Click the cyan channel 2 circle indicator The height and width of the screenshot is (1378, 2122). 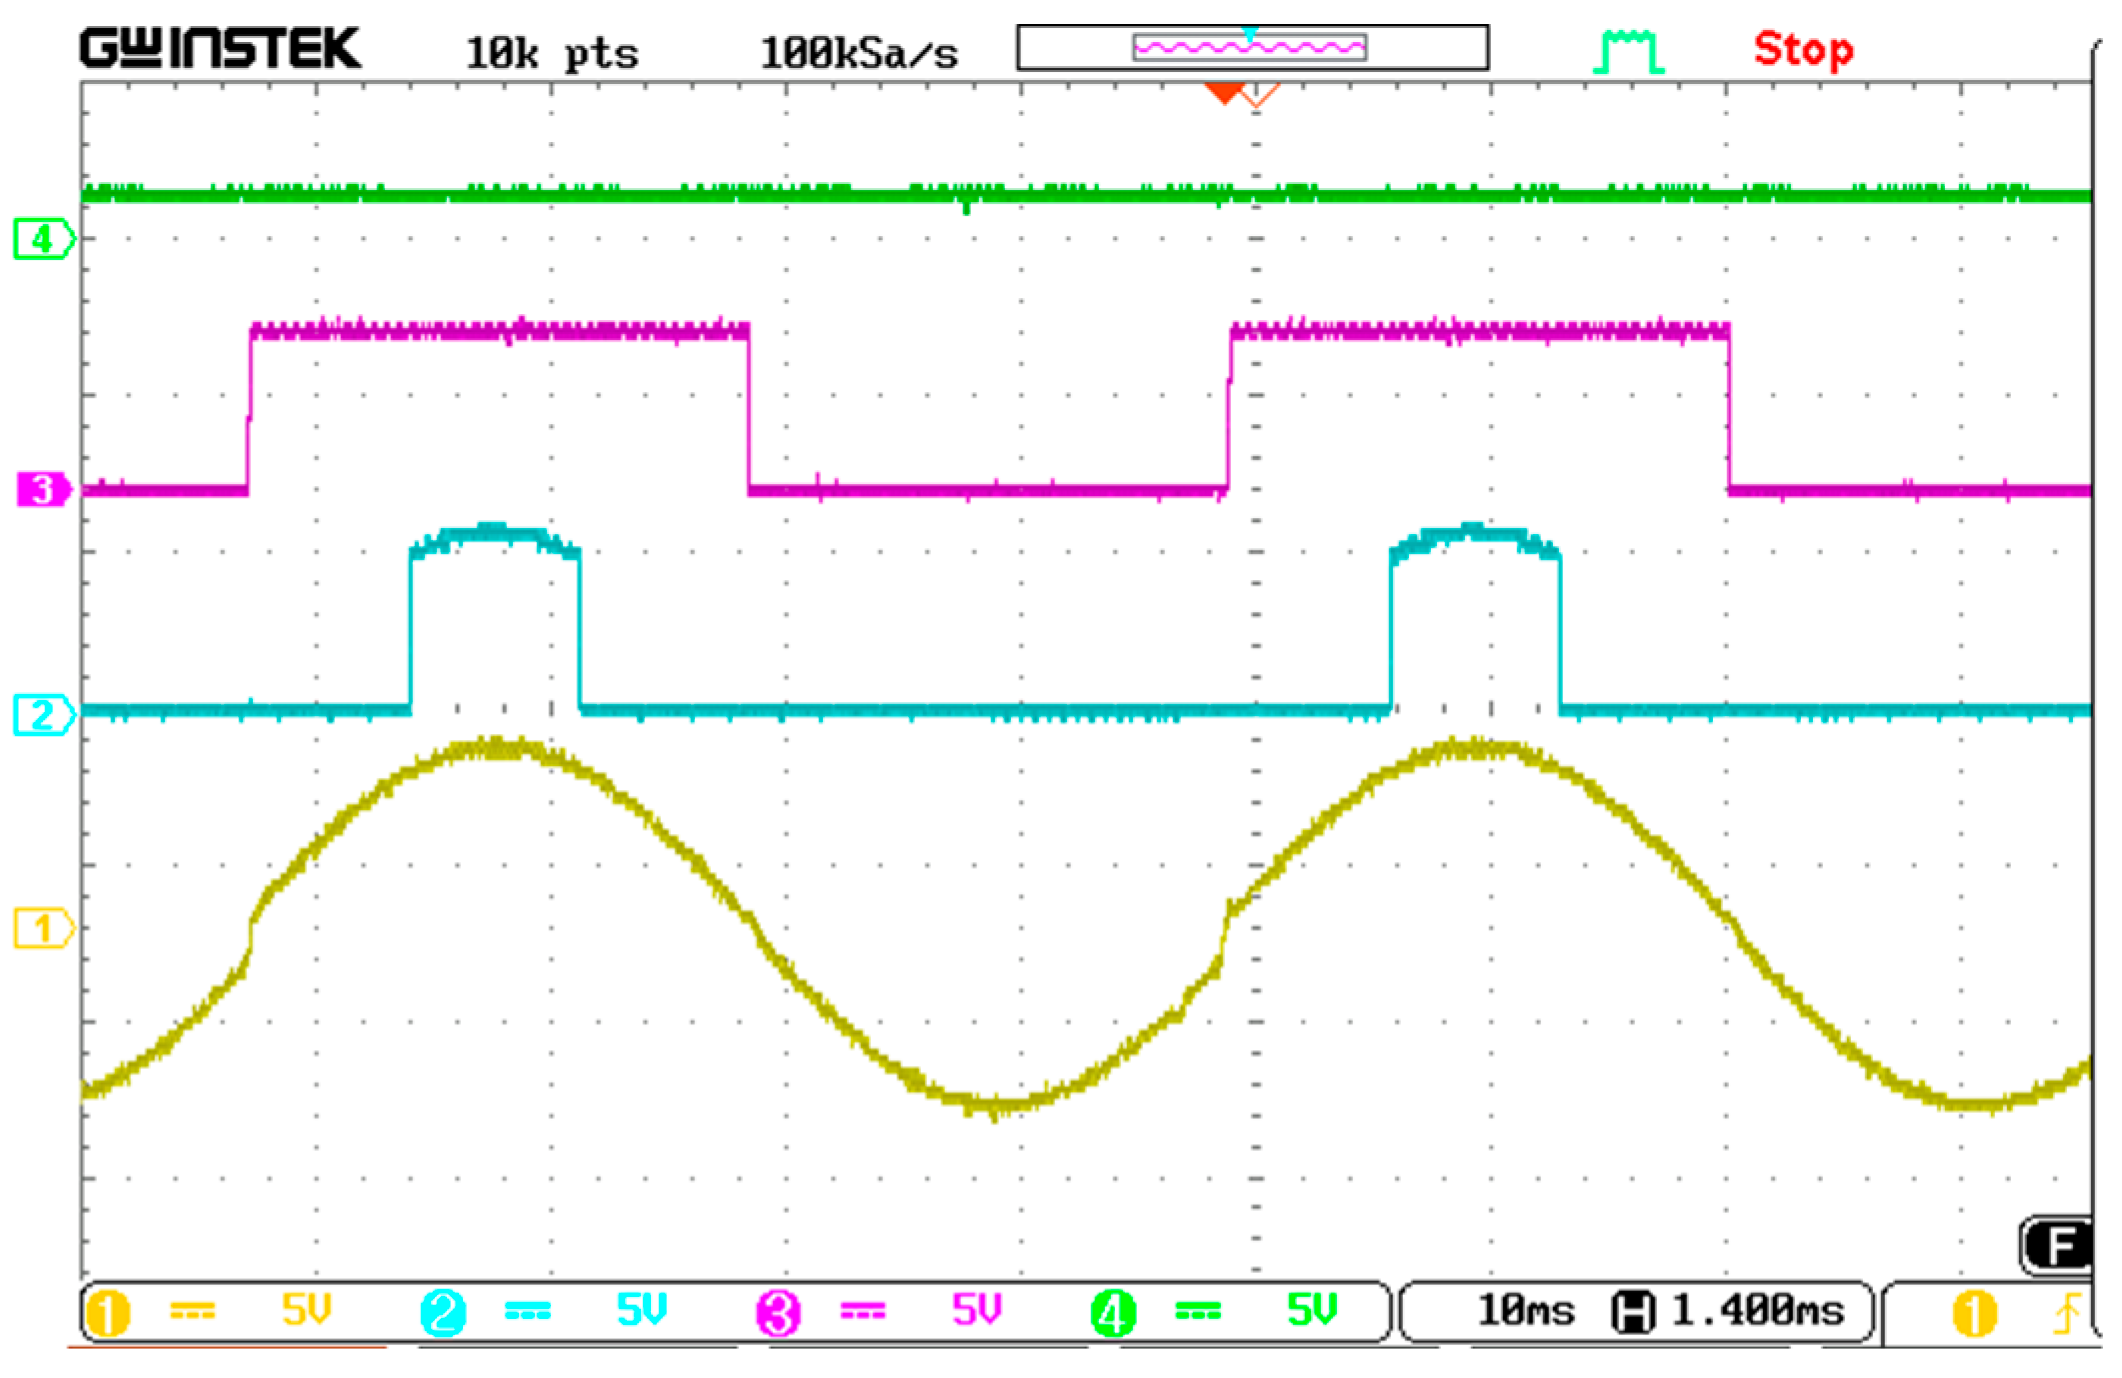coord(443,1312)
